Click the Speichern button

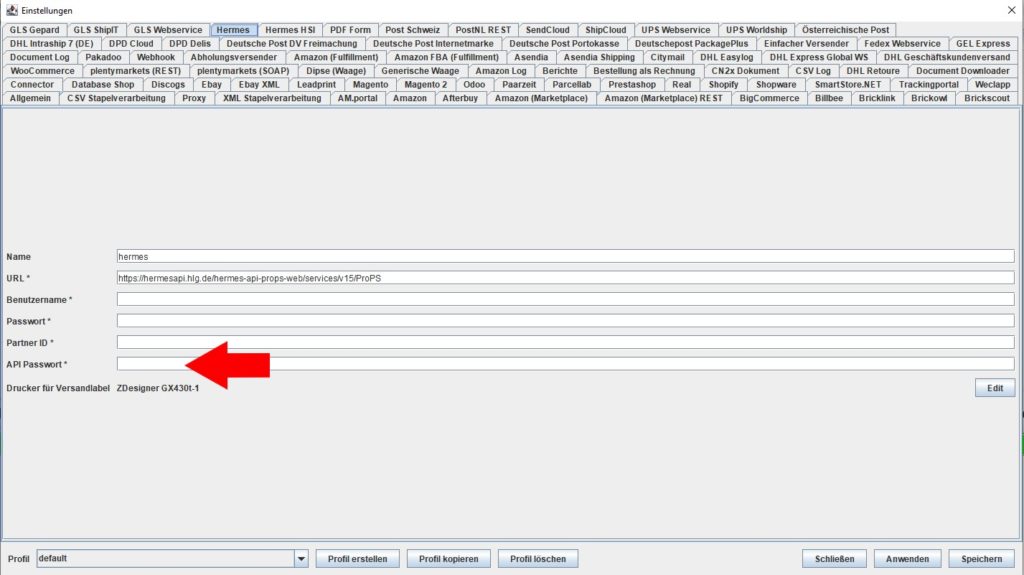tap(981, 559)
